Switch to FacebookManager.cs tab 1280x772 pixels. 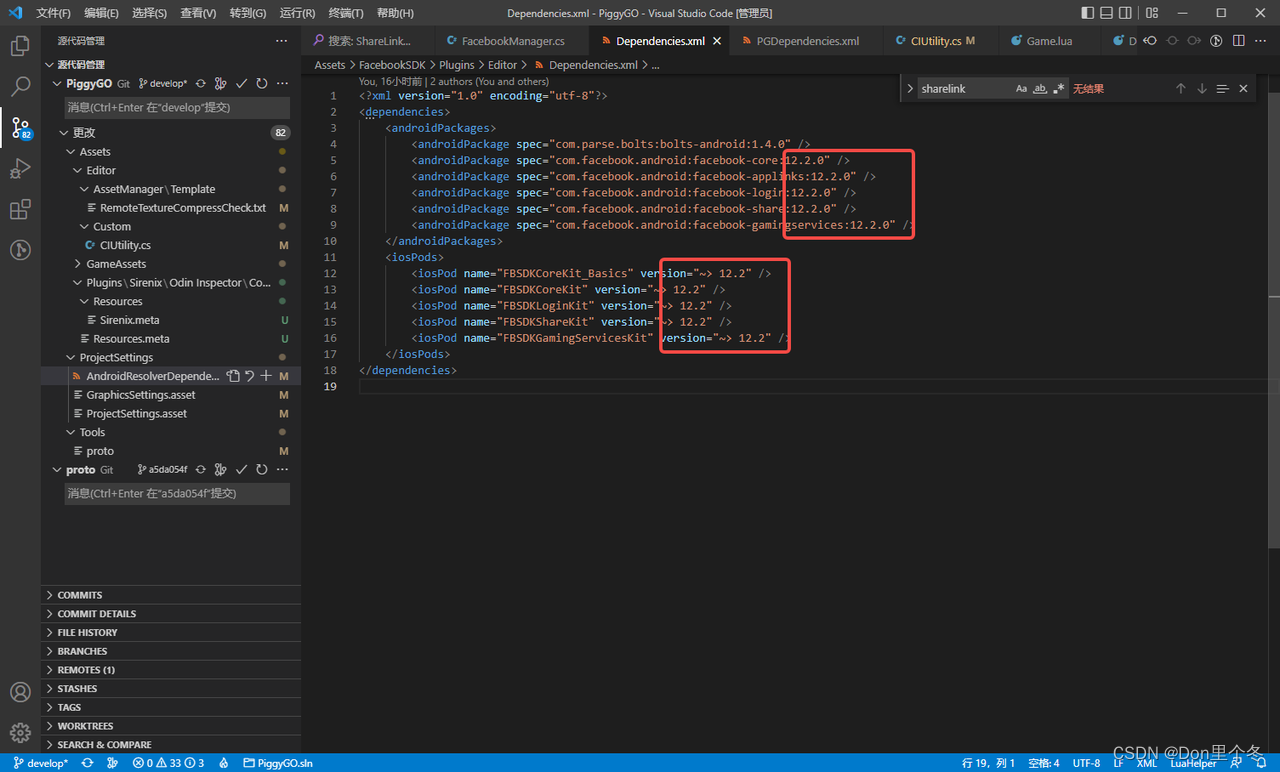coord(513,41)
